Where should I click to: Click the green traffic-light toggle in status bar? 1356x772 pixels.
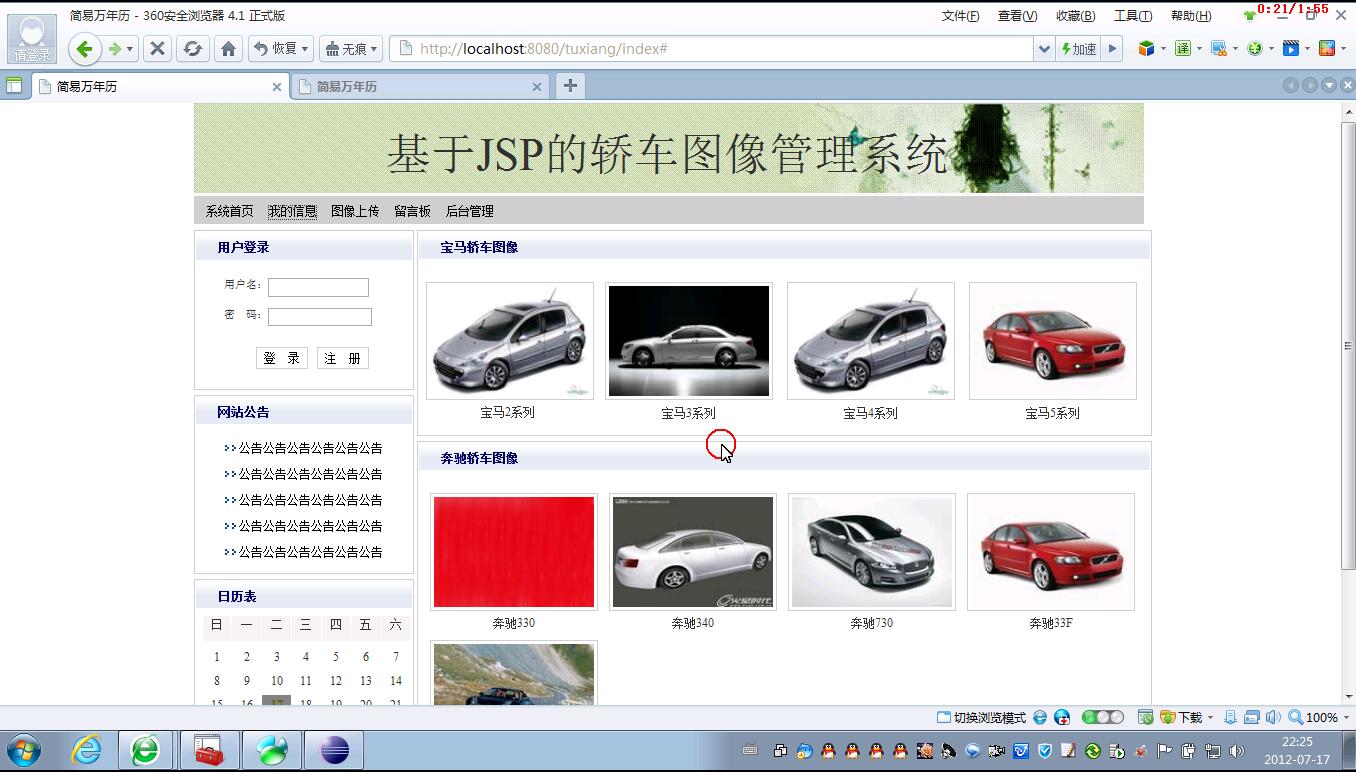1103,717
